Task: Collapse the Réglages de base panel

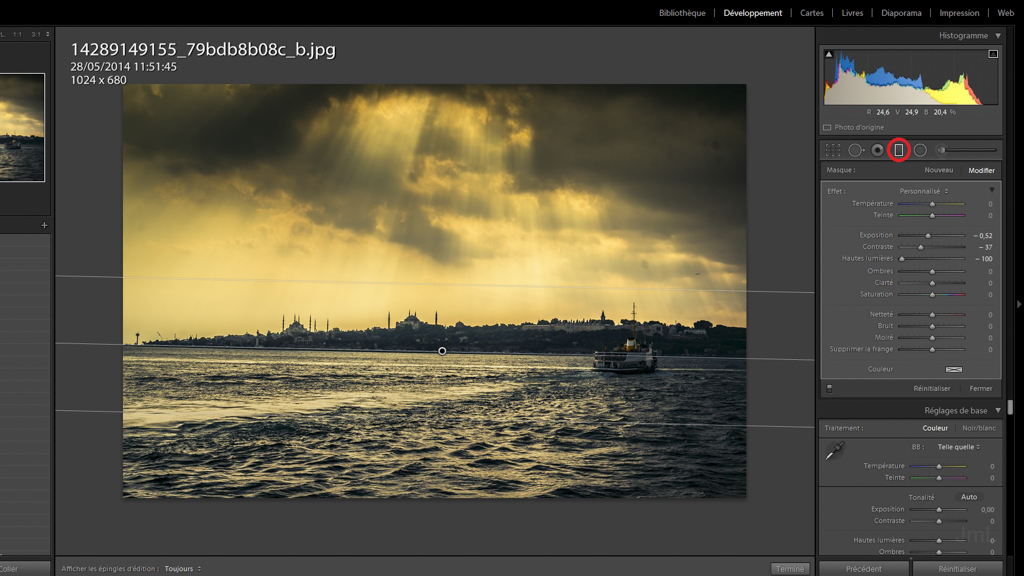Action: point(997,411)
